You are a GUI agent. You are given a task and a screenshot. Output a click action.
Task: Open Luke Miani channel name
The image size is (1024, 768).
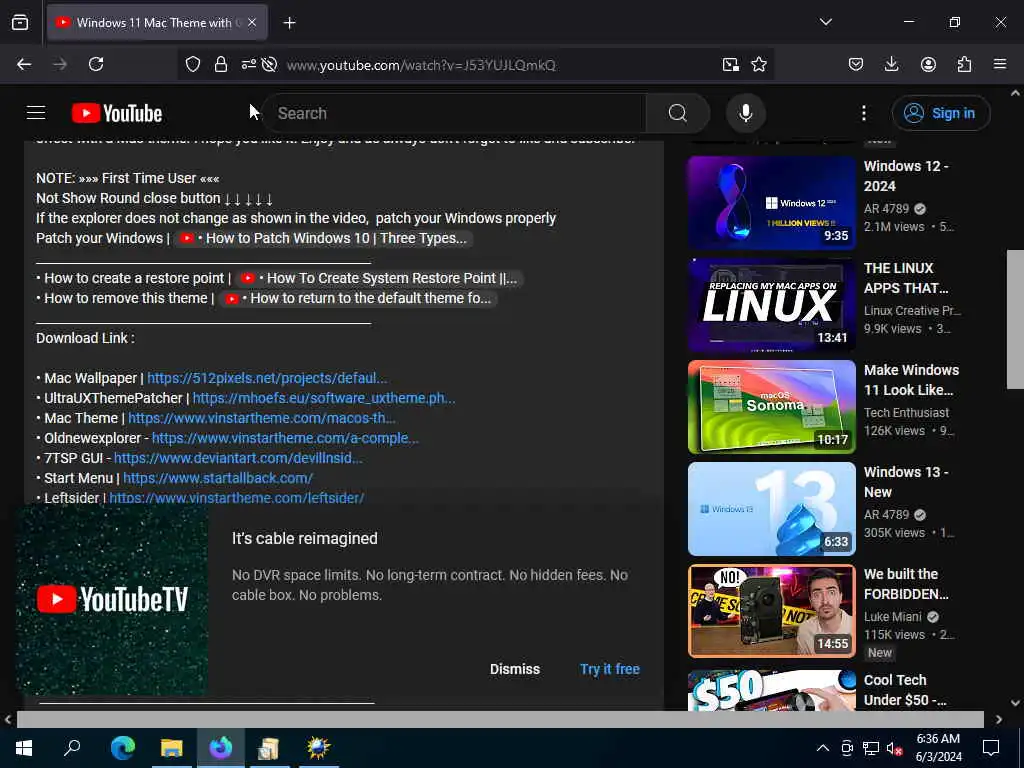point(893,616)
